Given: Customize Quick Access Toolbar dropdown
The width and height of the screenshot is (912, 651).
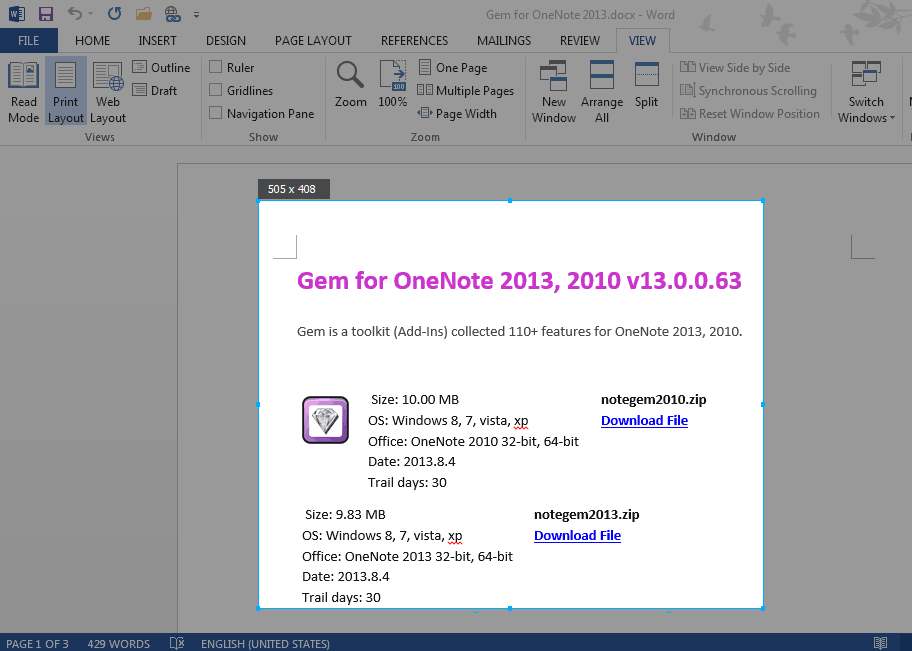Looking at the screenshot, I should click(x=197, y=15).
